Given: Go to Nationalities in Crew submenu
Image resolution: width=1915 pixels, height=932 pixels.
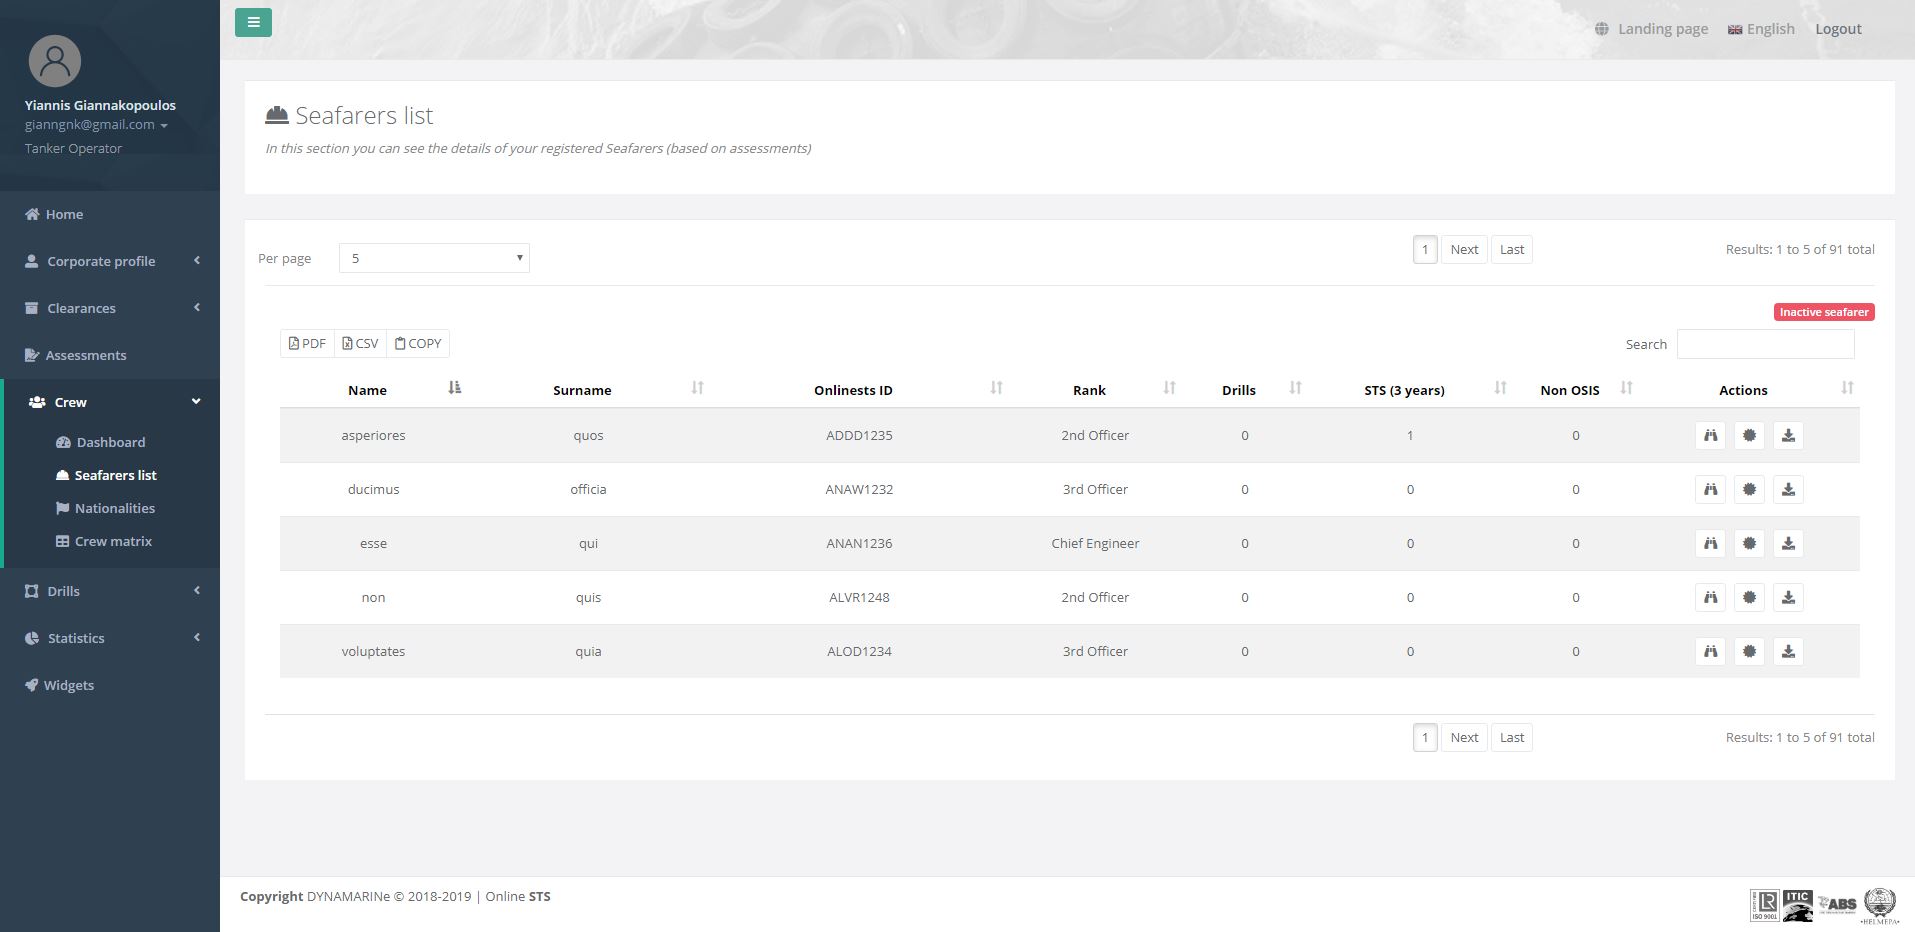Looking at the screenshot, I should 114,508.
